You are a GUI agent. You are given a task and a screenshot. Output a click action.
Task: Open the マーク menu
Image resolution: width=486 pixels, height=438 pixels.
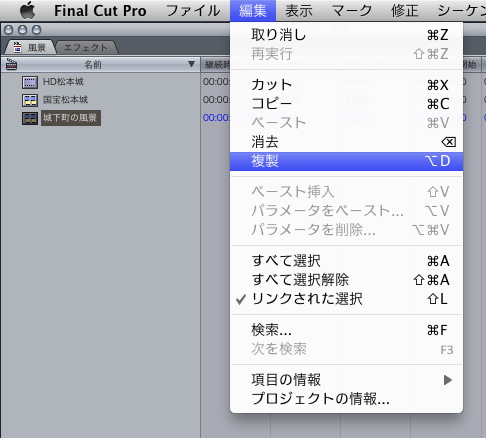pyautogui.click(x=352, y=11)
